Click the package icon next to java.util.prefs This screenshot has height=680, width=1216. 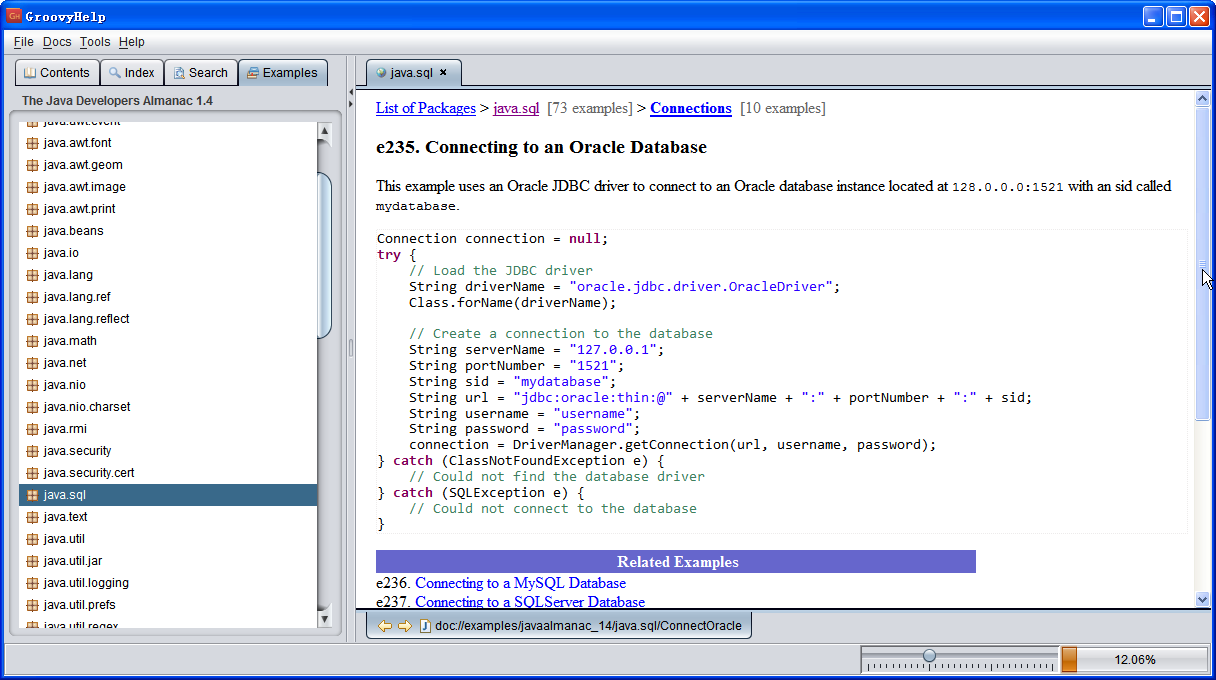[33, 605]
